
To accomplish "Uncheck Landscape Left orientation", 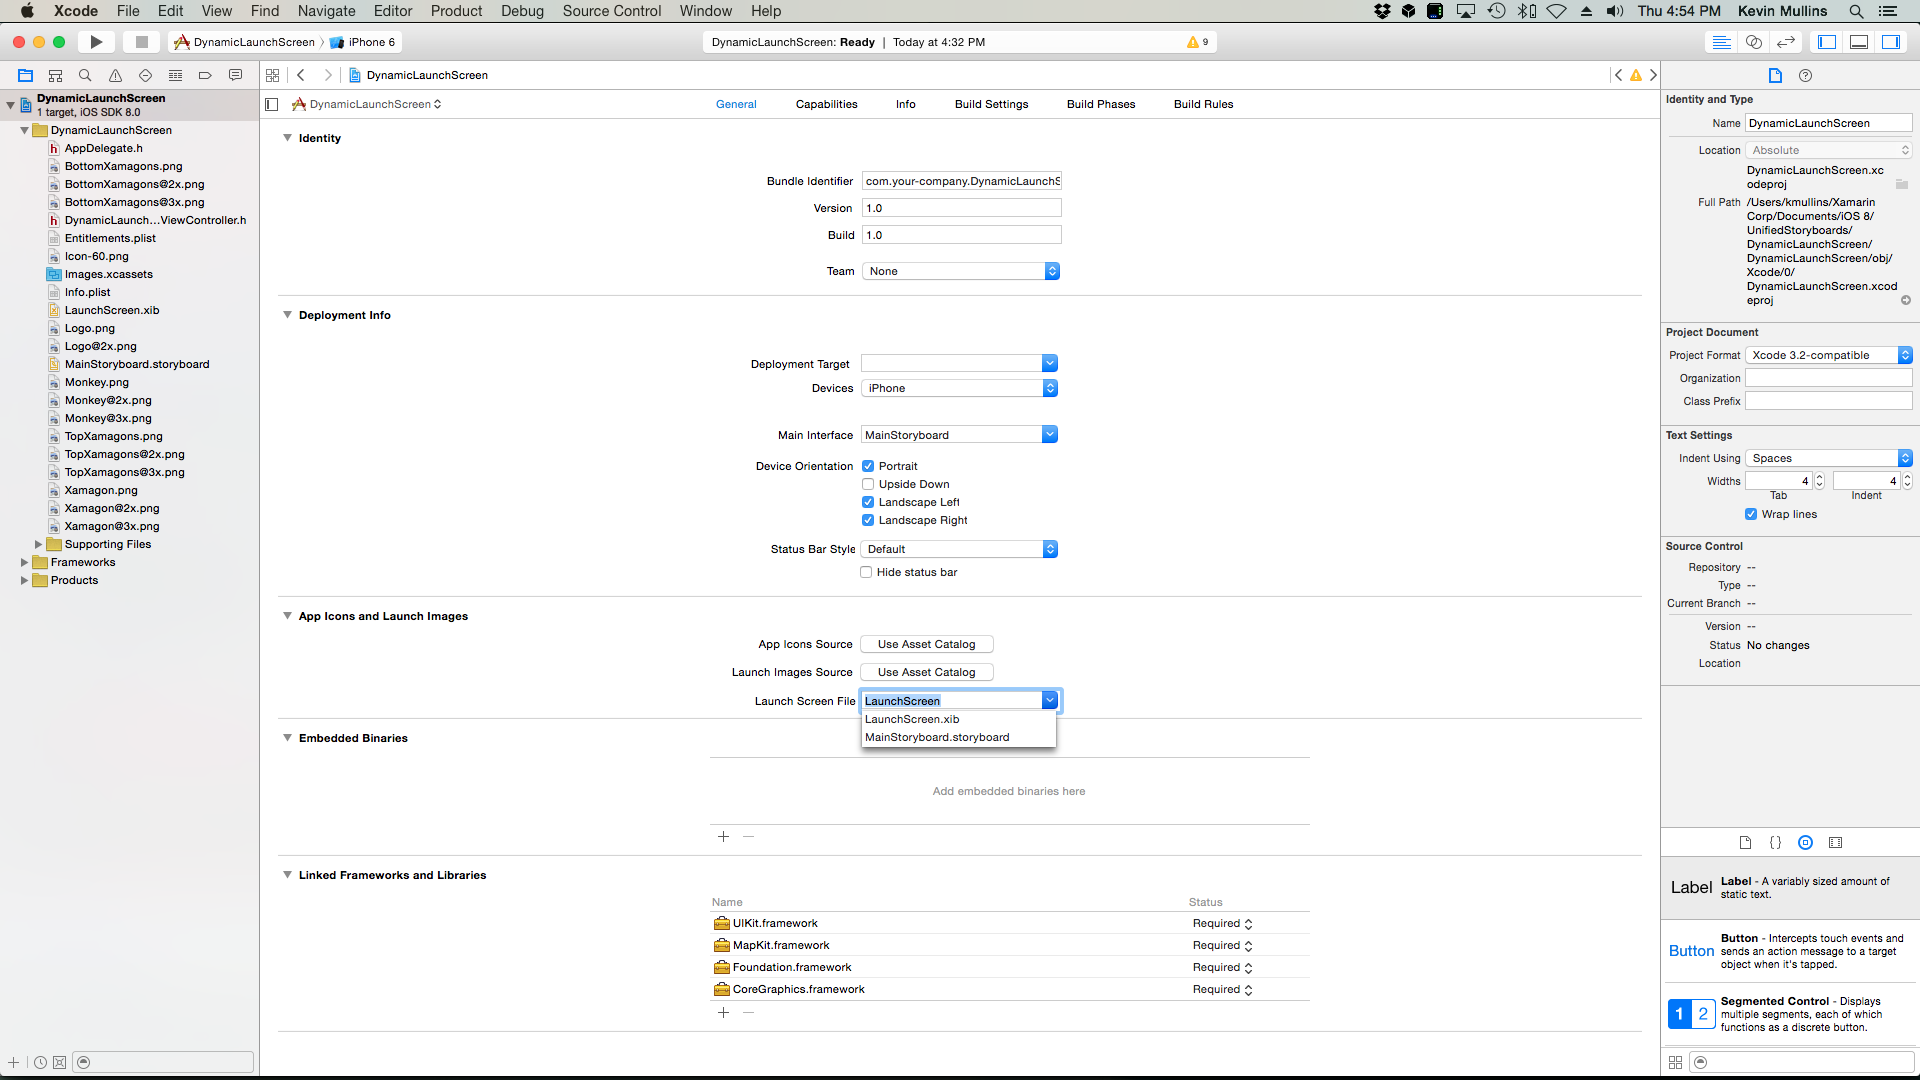I will 868,502.
